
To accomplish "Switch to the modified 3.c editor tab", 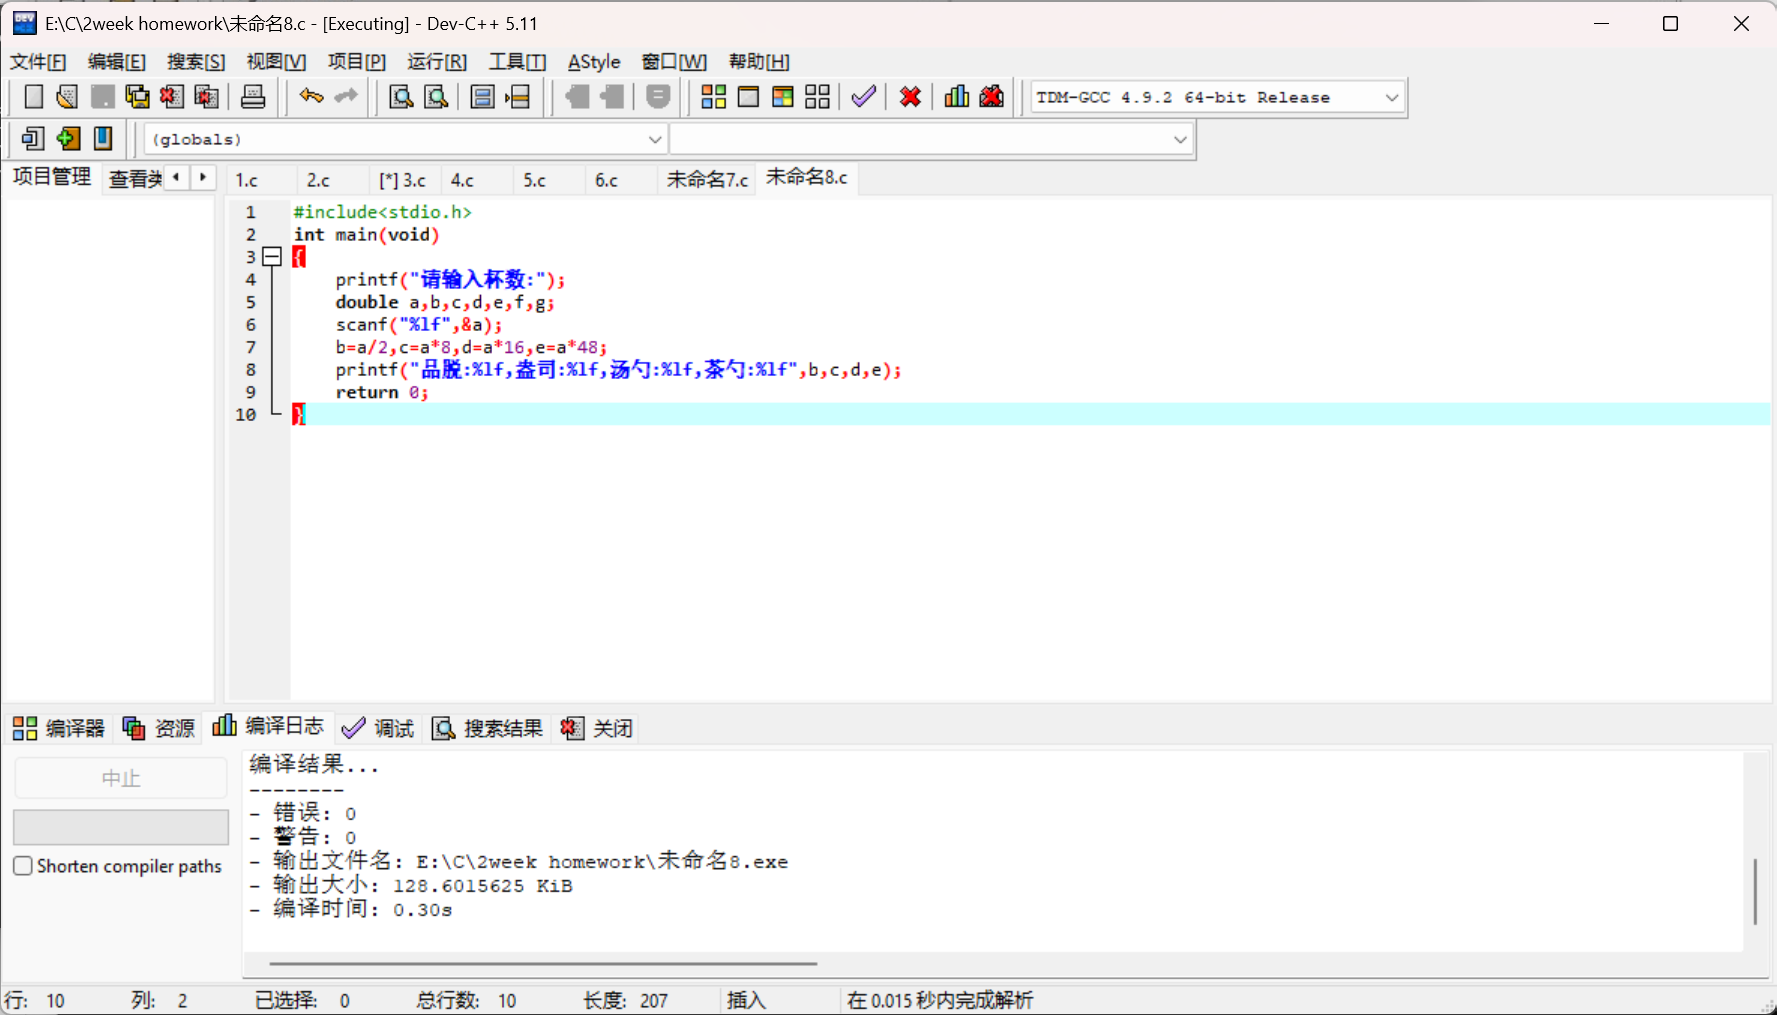I will (x=403, y=180).
